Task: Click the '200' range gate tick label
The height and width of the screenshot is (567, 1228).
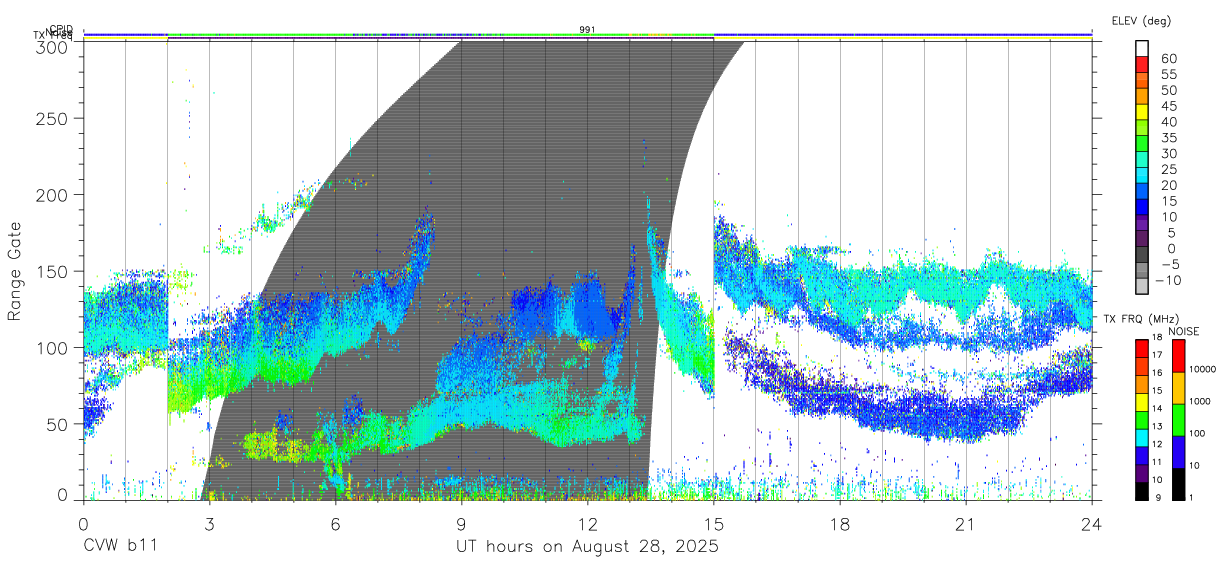Action: tap(54, 194)
